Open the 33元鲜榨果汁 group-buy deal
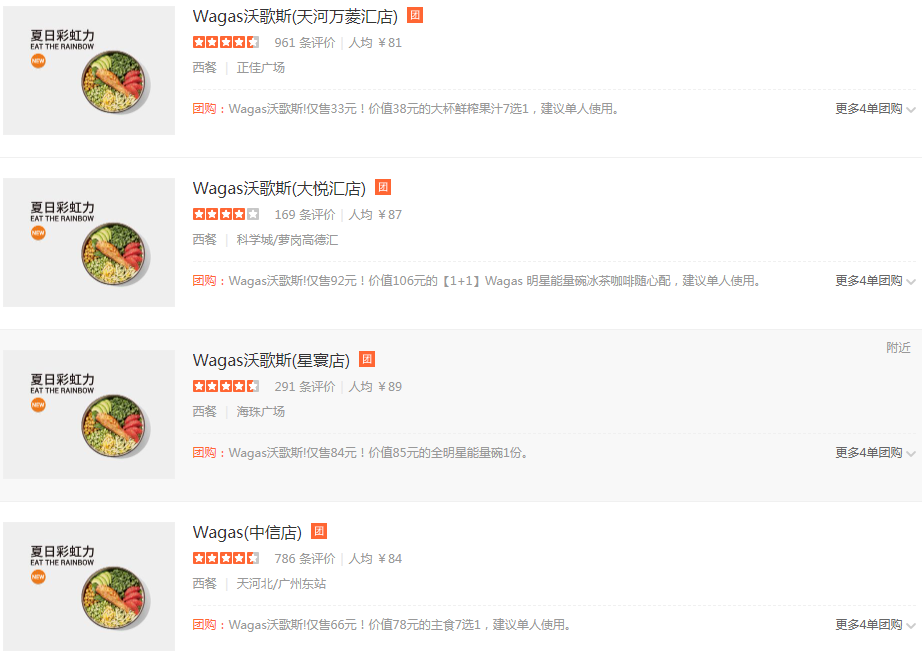This screenshot has width=922, height=655. pos(423,109)
